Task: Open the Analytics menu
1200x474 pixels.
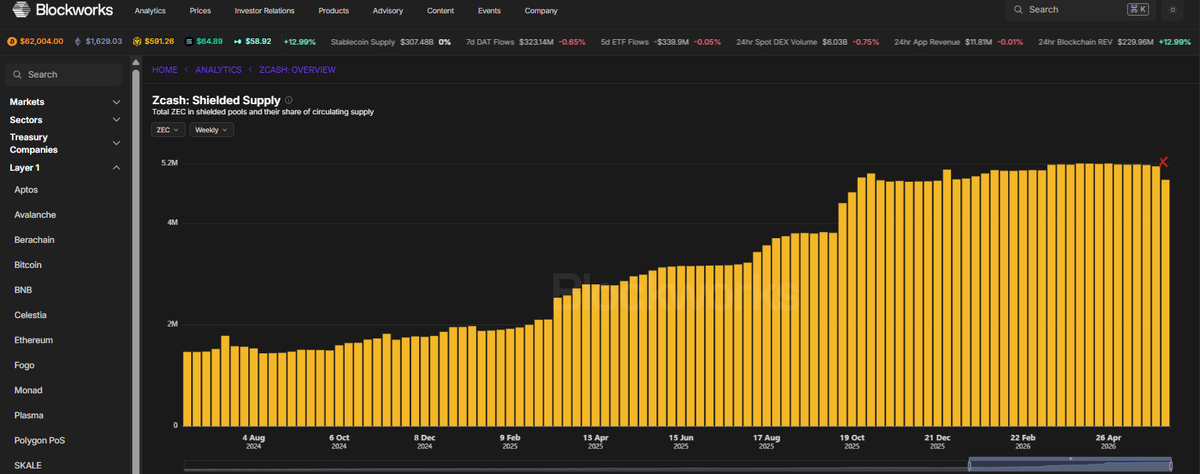Action: point(150,10)
